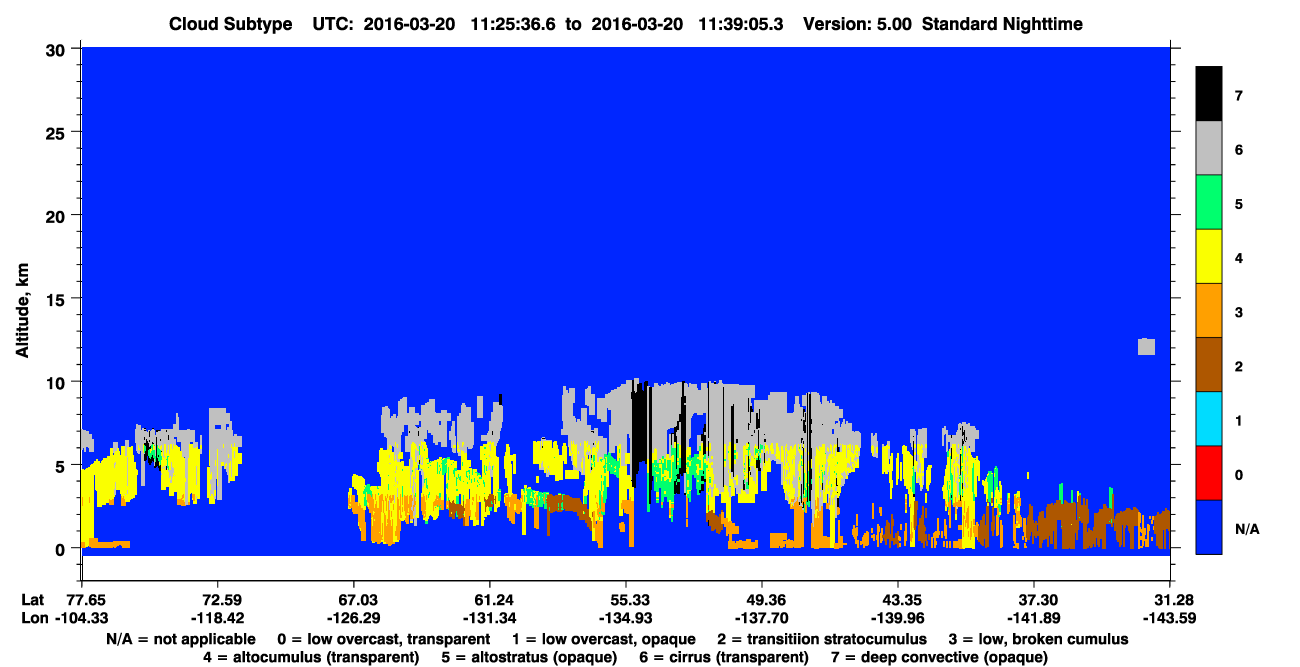
Task: Click the longitude value '-134.93'
Action: tap(626, 618)
